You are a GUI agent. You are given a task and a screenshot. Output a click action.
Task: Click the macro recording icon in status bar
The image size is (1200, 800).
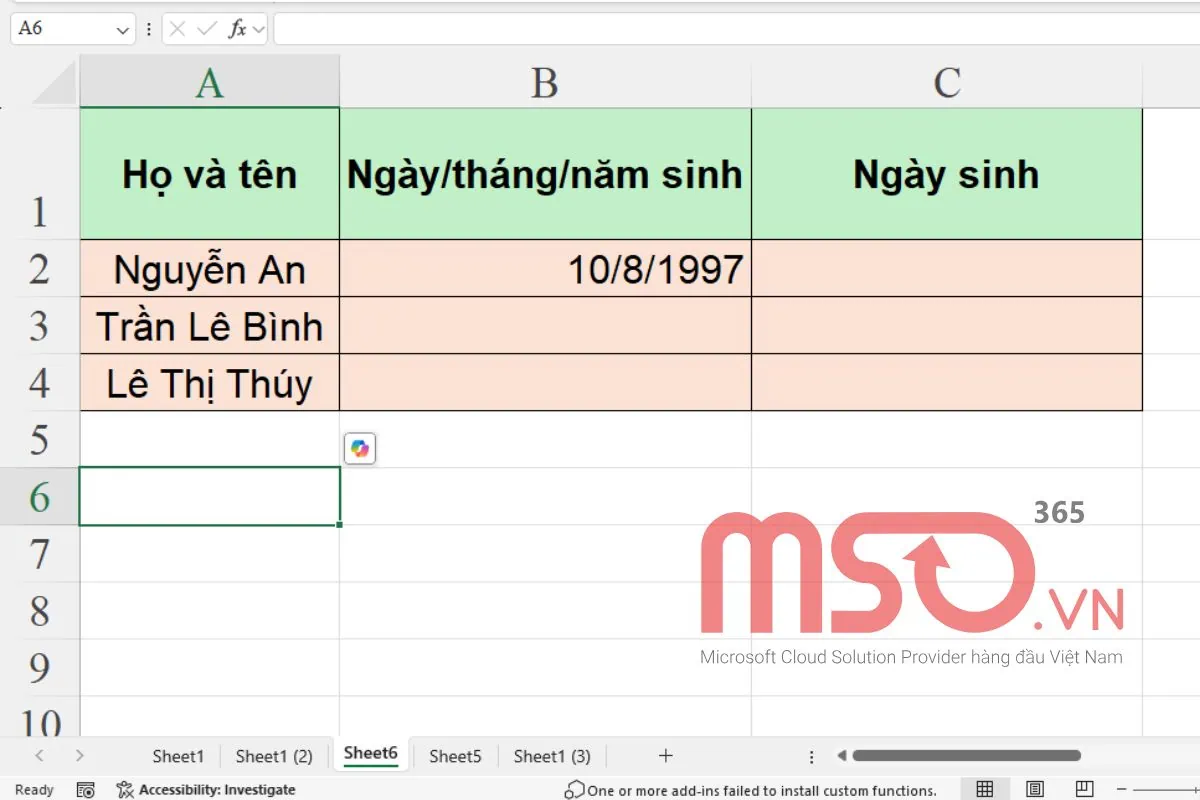click(85, 790)
